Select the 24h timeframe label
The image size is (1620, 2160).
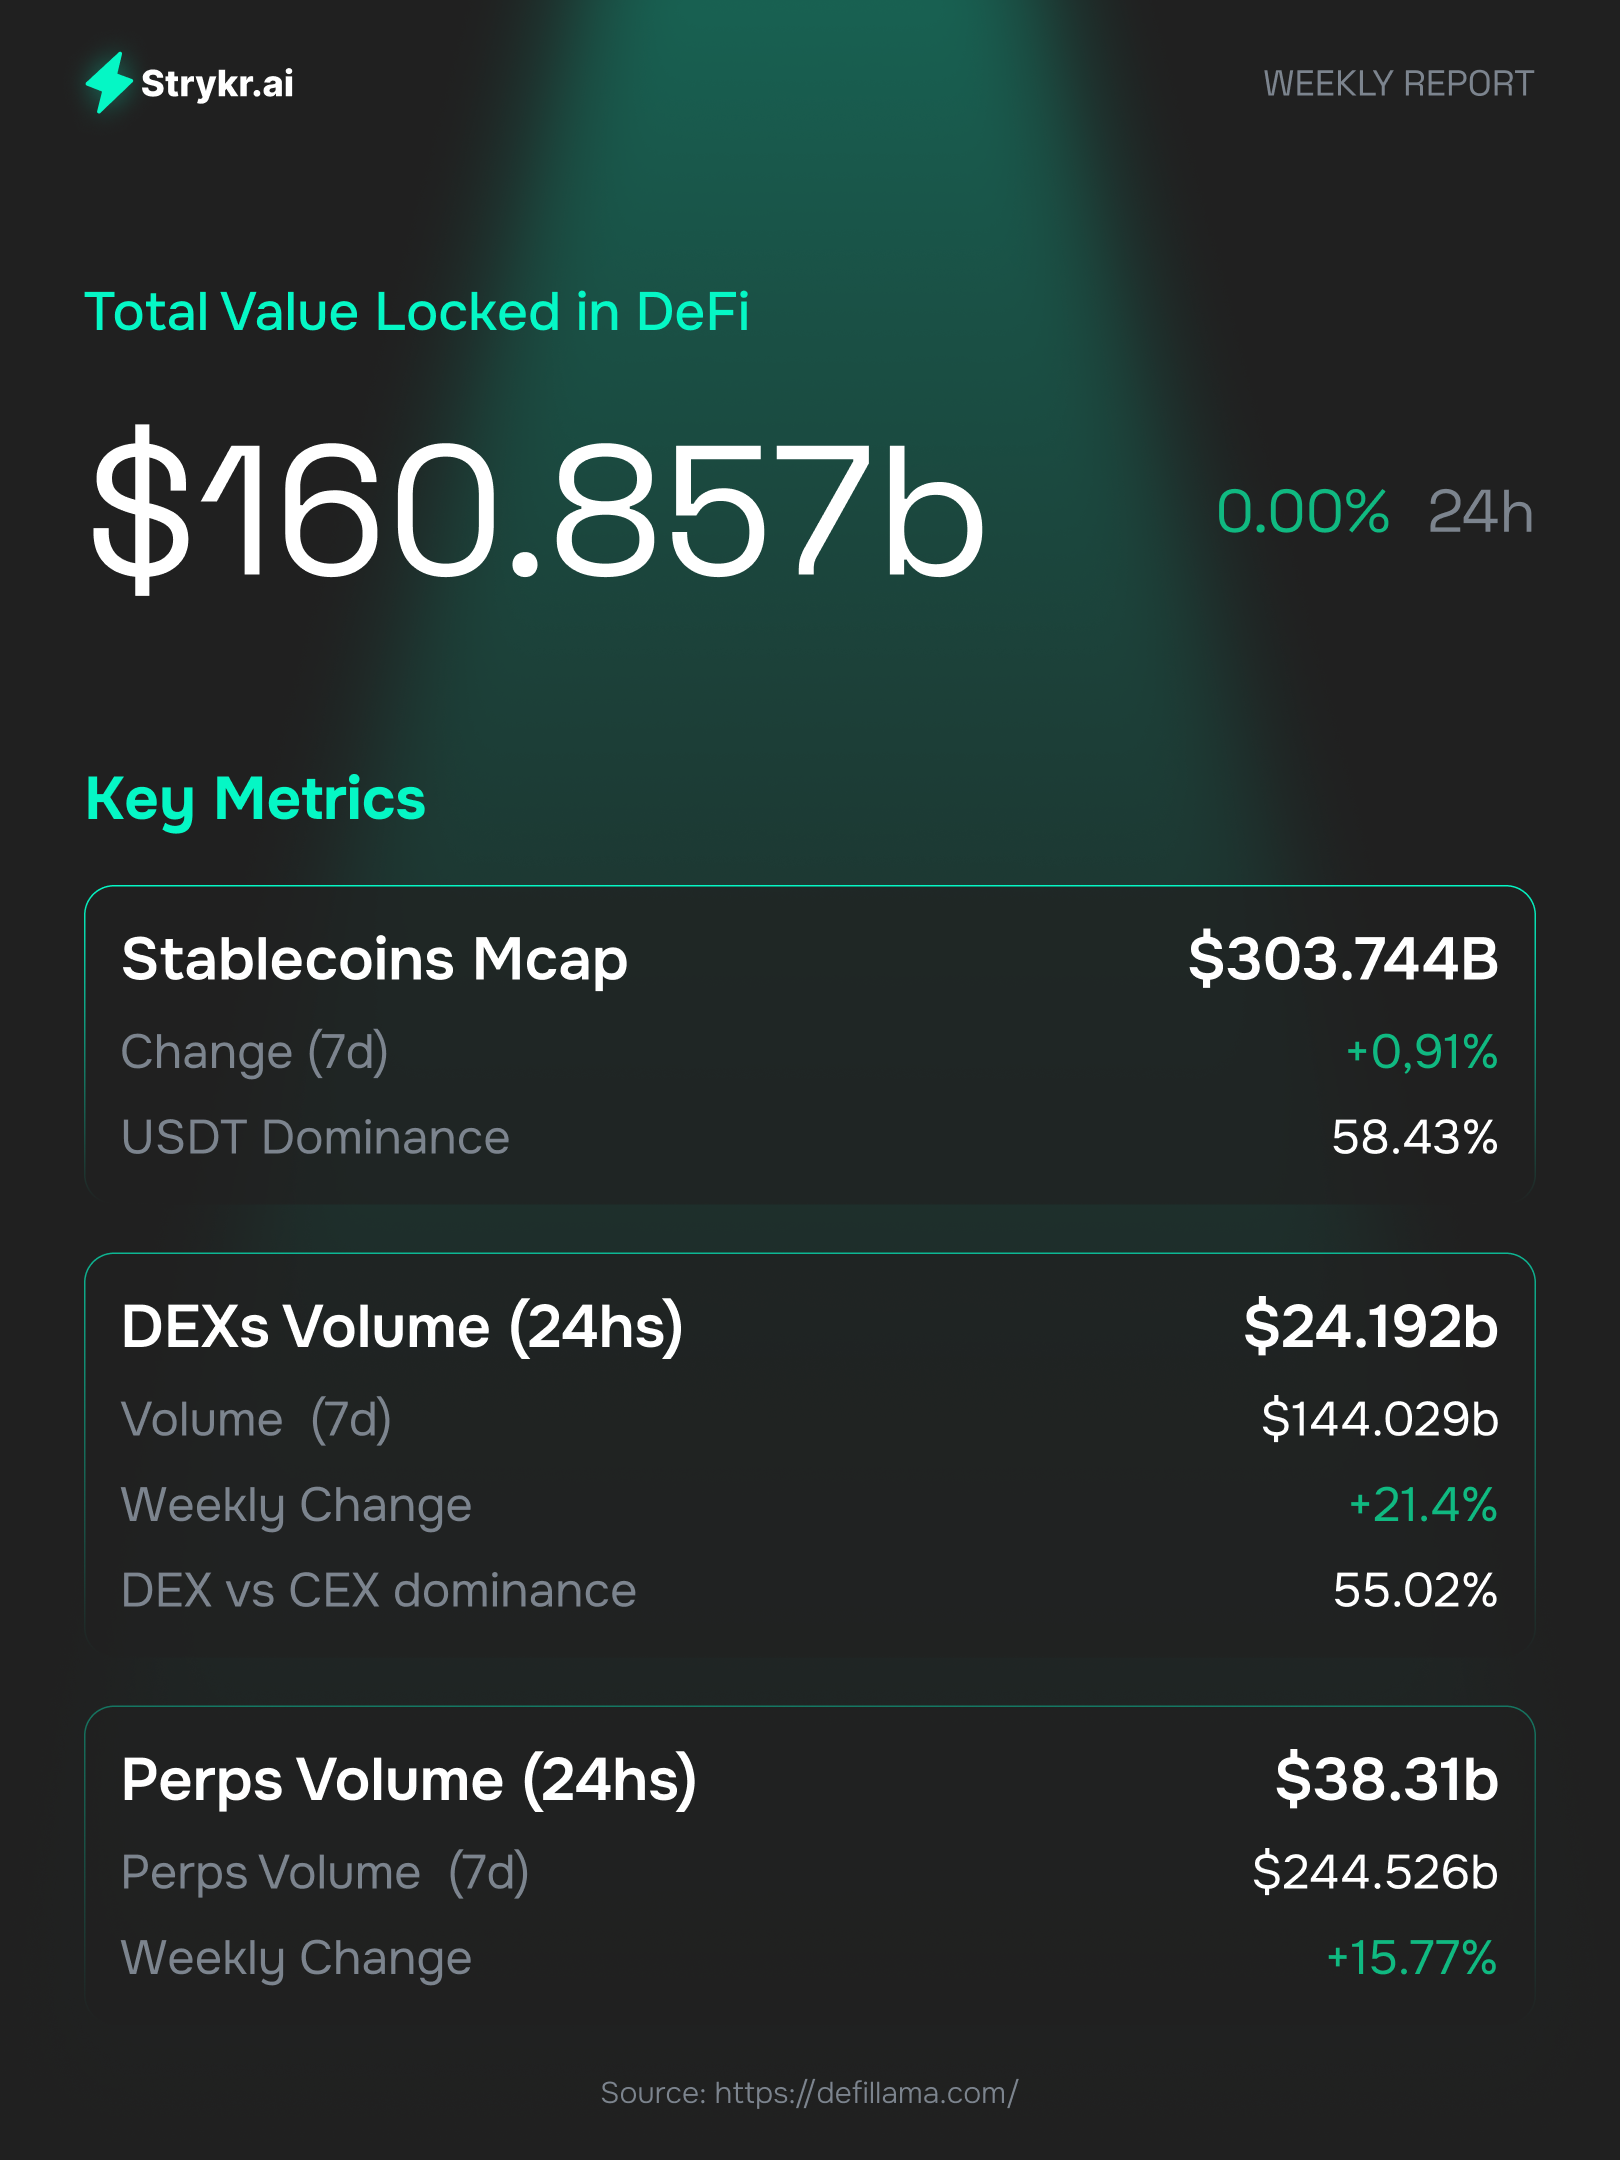tap(1480, 512)
